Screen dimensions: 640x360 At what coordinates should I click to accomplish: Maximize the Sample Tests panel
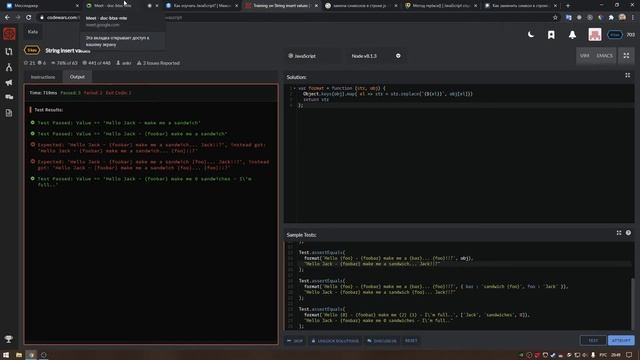click(x=619, y=233)
